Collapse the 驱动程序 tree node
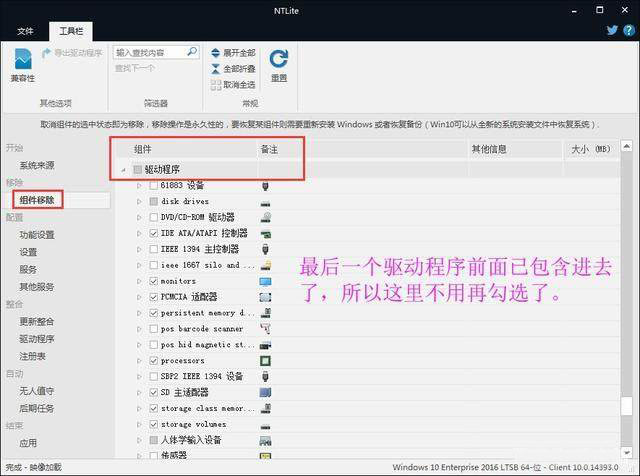The height and width of the screenshot is (476, 640). tap(123, 170)
